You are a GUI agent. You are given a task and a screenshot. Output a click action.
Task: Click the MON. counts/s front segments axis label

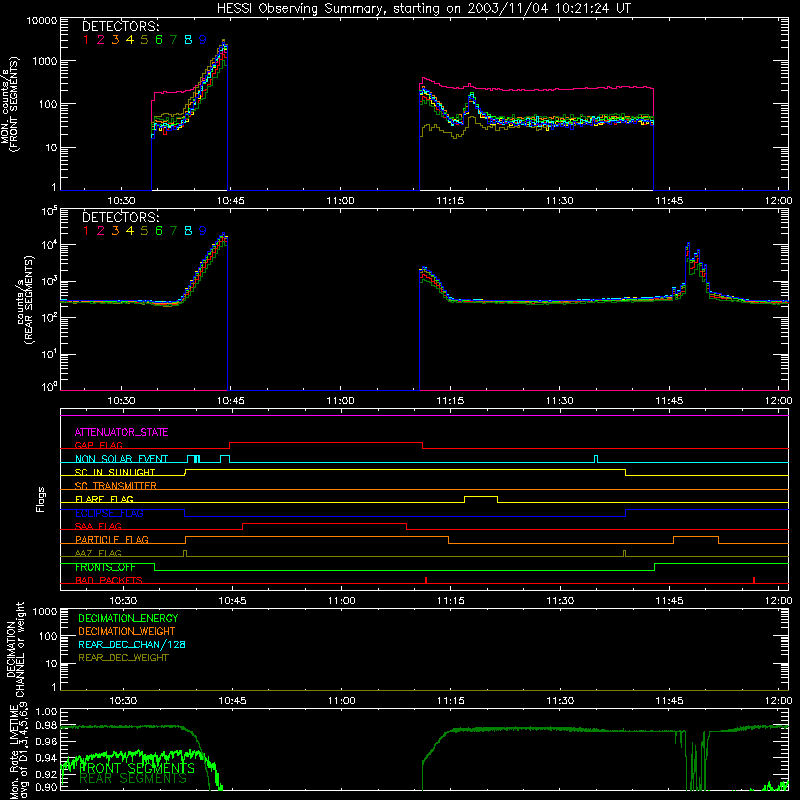click(10, 104)
